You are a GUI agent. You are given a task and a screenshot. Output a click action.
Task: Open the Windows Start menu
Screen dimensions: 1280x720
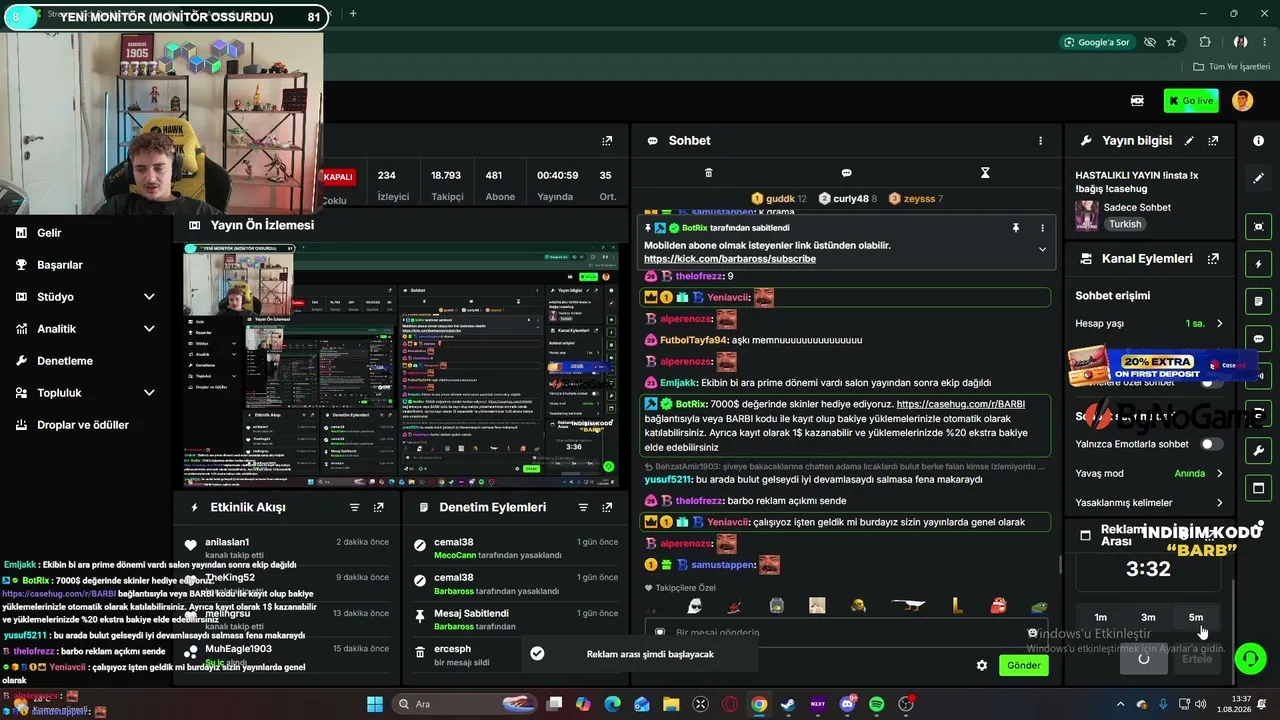click(375, 704)
